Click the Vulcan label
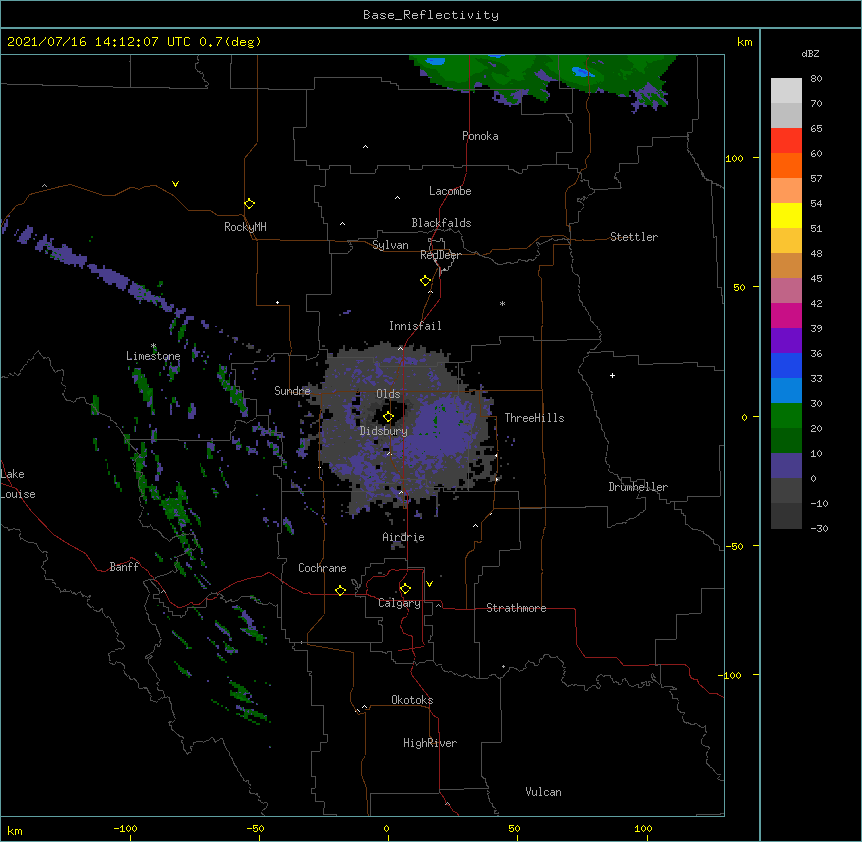Image resolution: width=862 pixels, height=842 pixels. click(543, 792)
